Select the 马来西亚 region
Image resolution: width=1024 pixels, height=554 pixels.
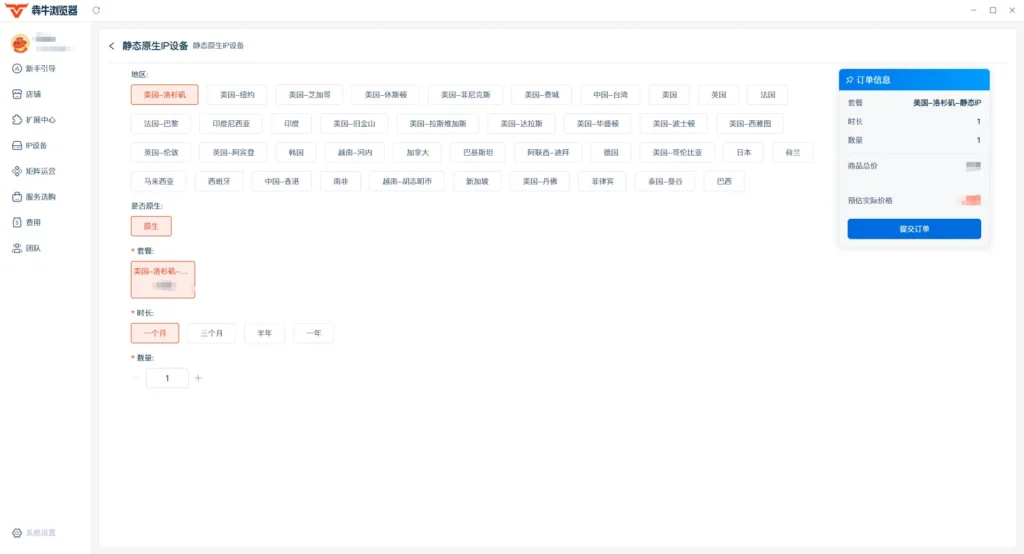[159, 181]
